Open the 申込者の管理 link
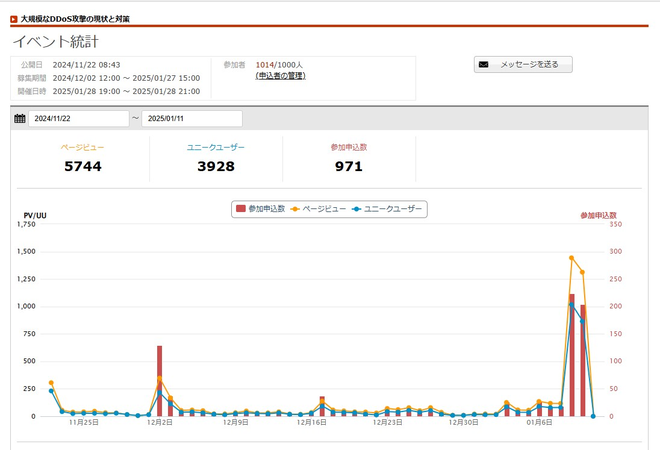Screen dimensions: 660x450 [x=283, y=76]
